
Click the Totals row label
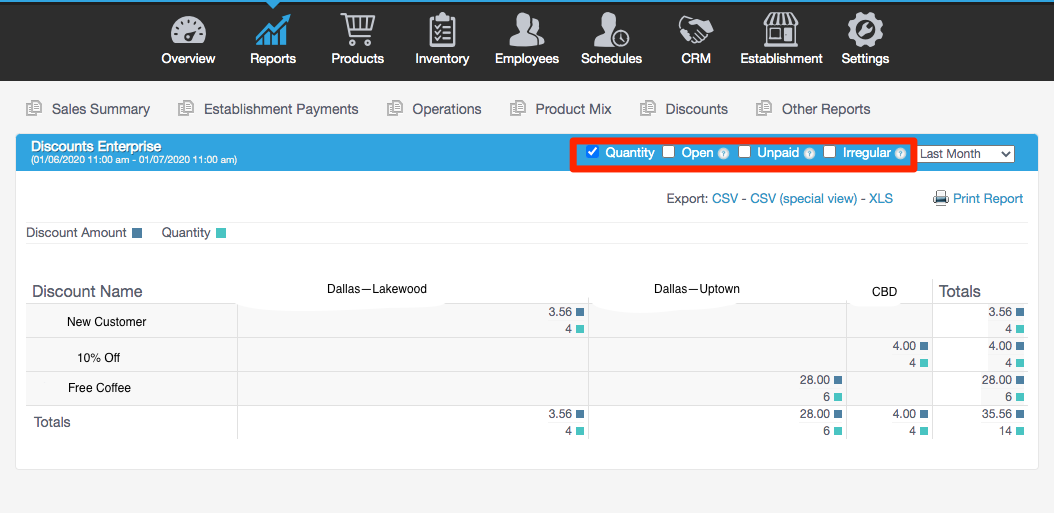(x=52, y=422)
